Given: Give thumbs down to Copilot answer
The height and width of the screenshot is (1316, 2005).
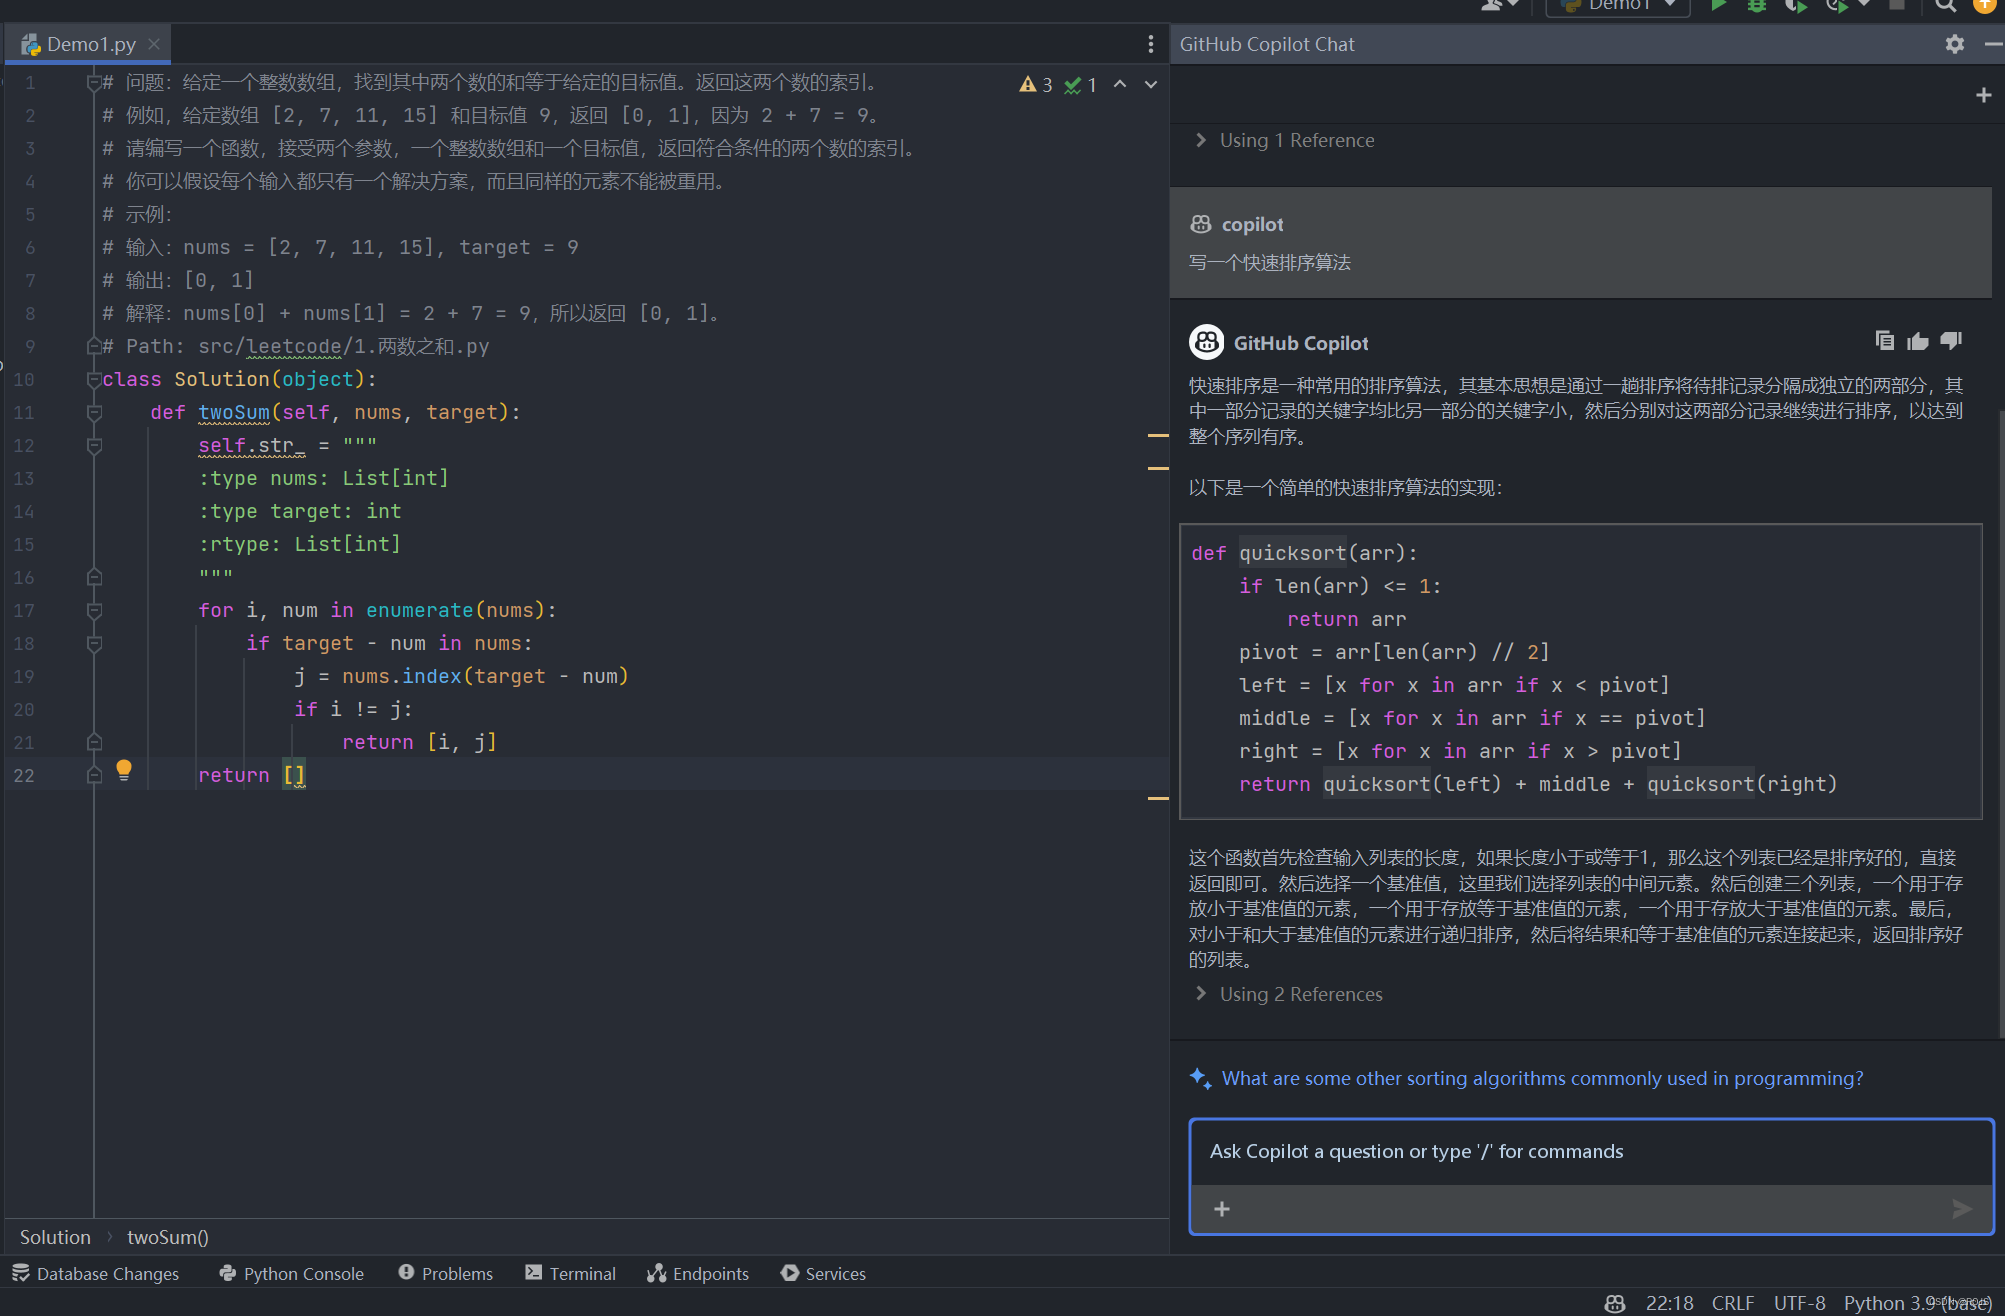Looking at the screenshot, I should (1951, 341).
